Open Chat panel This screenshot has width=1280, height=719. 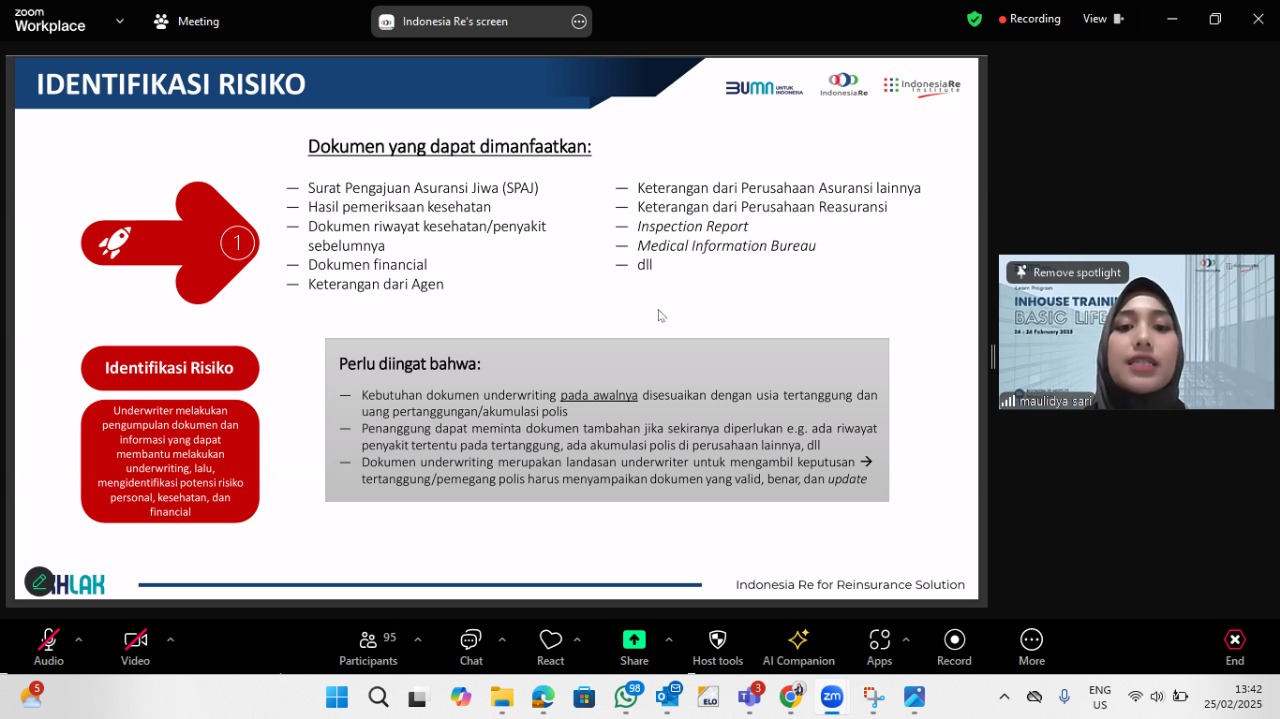pyautogui.click(x=471, y=647)
